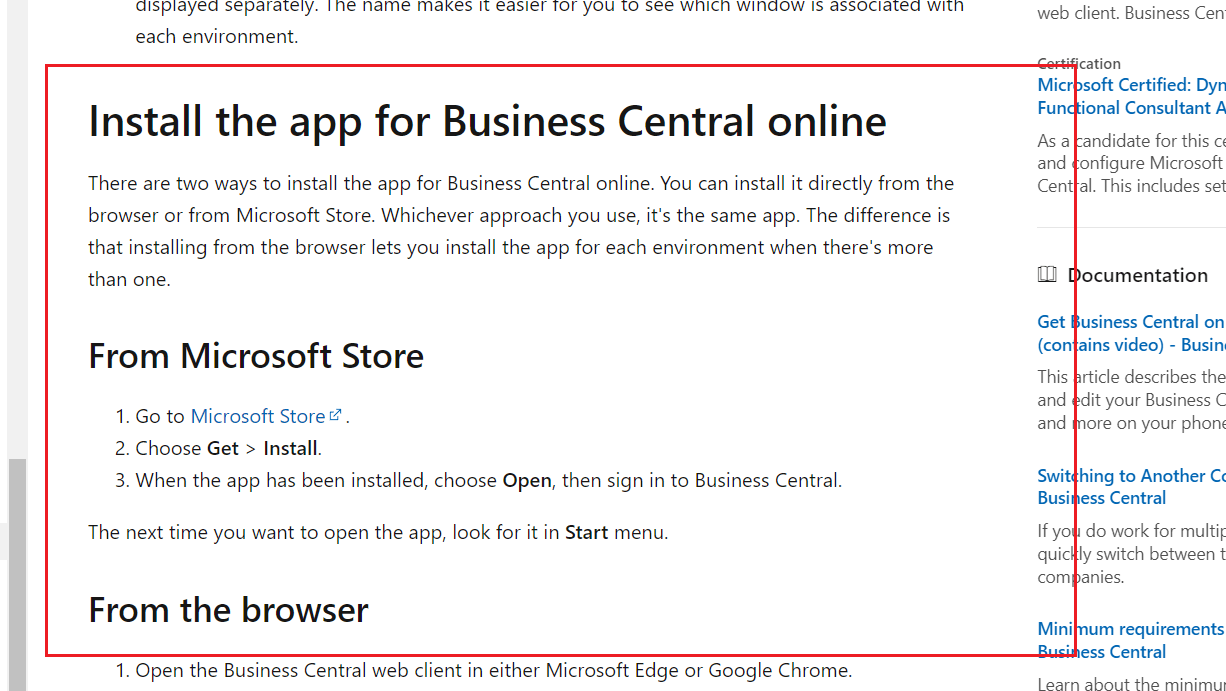1226x691 pixels.
Task: Open Switching to Another Company article link
Action: coord(1131,487)
